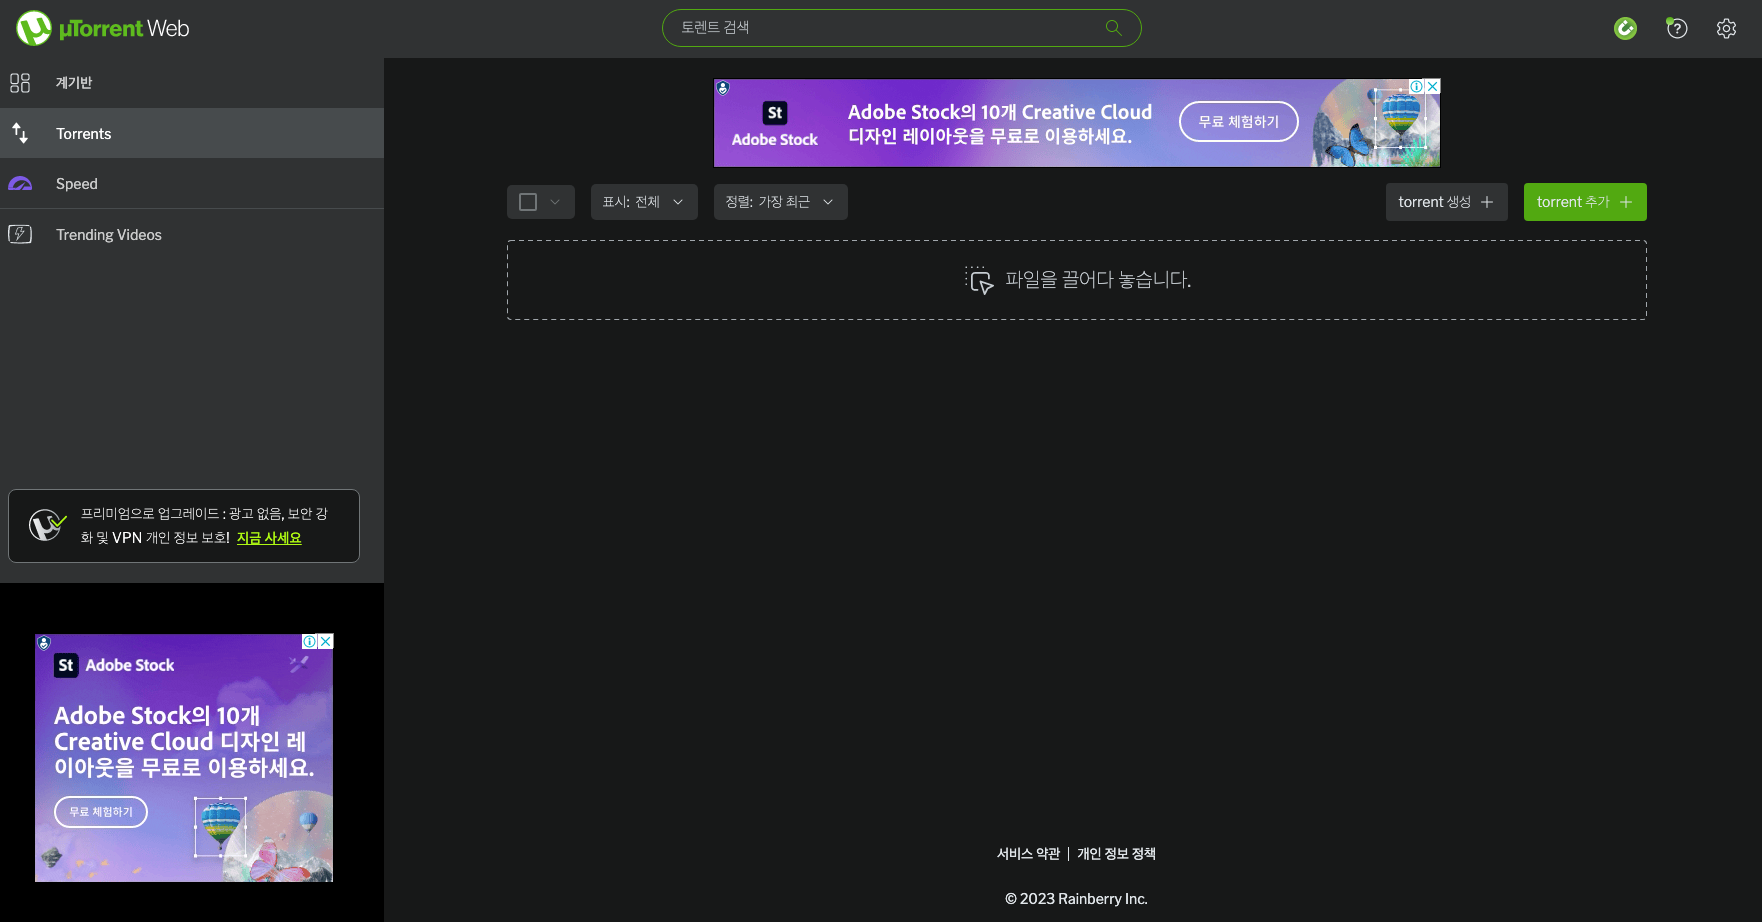This screenshot has height=922, width=1762.
Task: Click the green status check icon
Action: (1625, 28)
